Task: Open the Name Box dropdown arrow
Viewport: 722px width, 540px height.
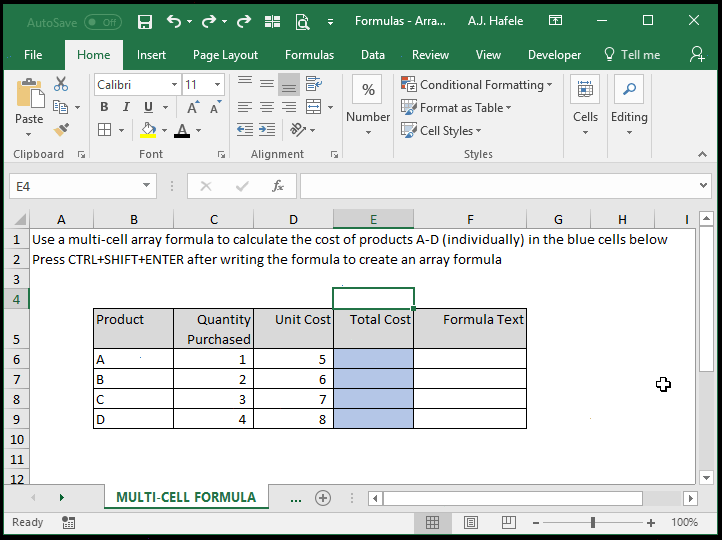Action: (146, 186)
